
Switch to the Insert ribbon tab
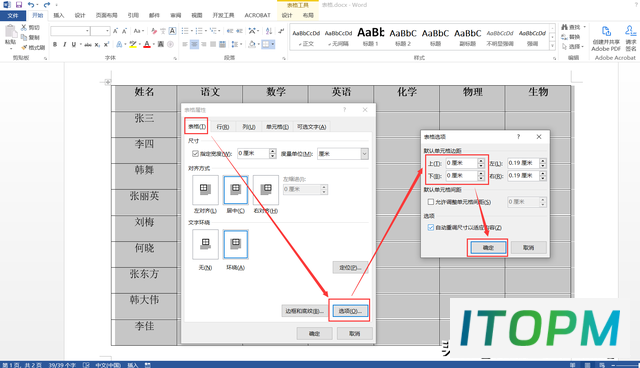[x=59, y=16]
